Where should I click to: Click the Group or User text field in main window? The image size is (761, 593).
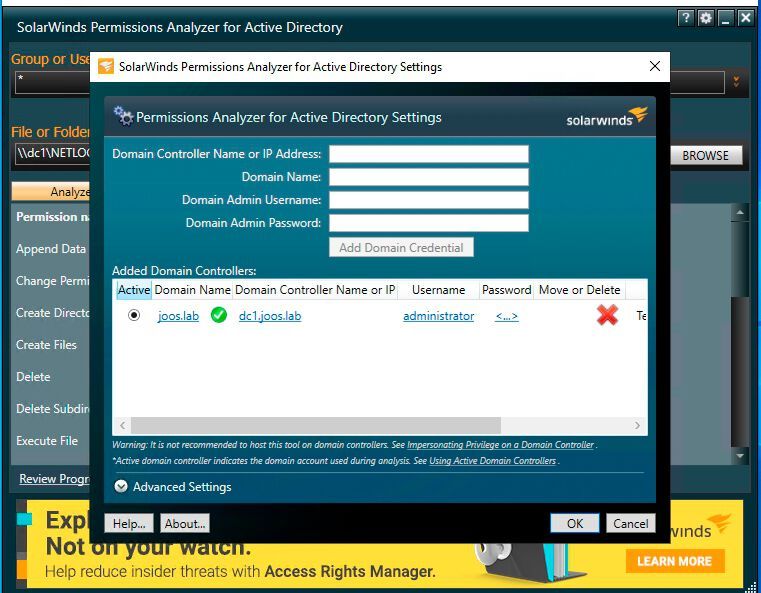pos(53,82)
